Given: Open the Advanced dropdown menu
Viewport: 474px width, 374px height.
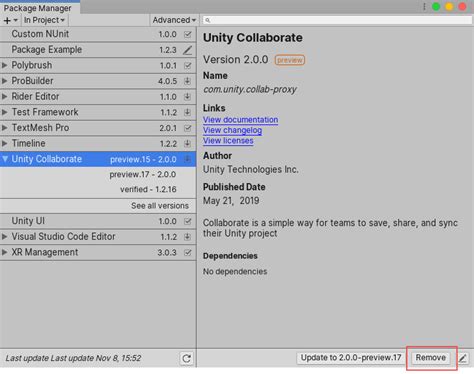Looking at the screenshot, I should (x=174, y=20).
